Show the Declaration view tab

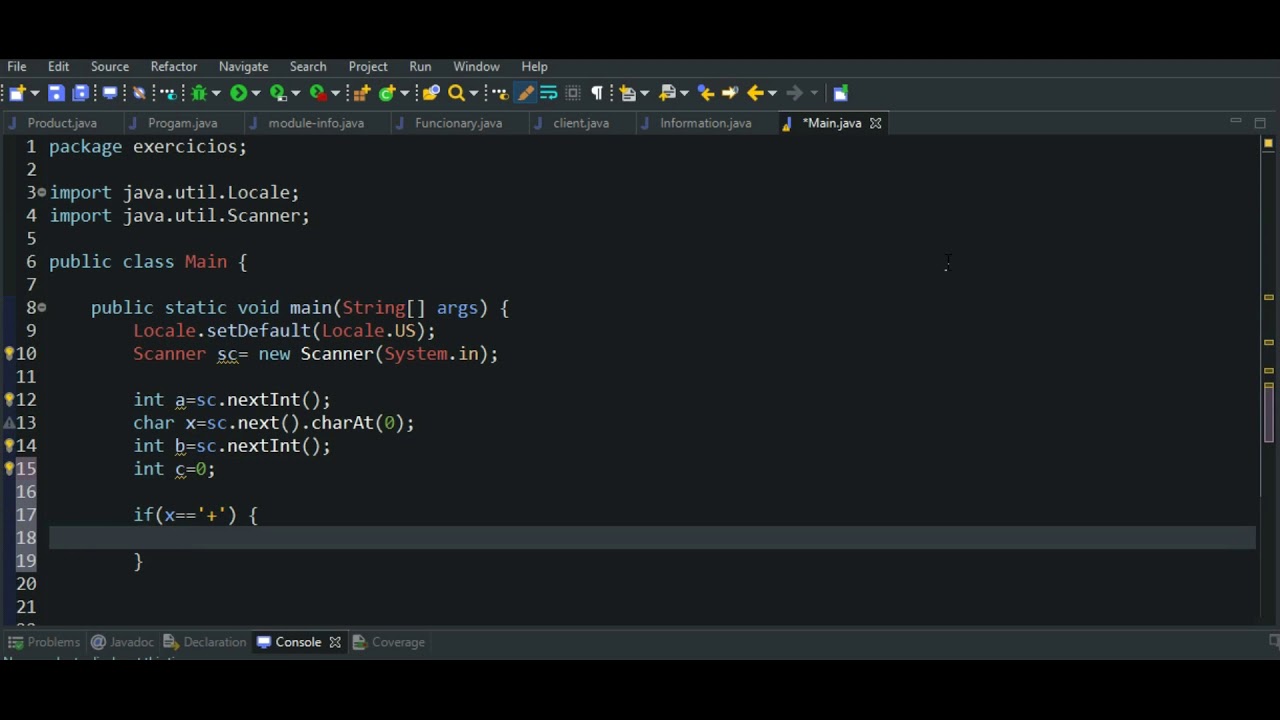click(205, 642)
